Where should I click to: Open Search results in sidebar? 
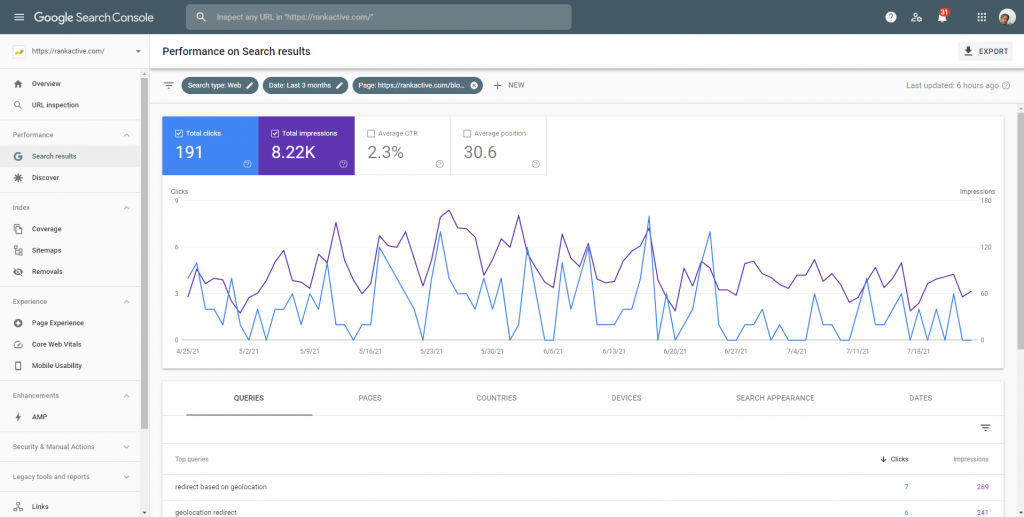70,157
